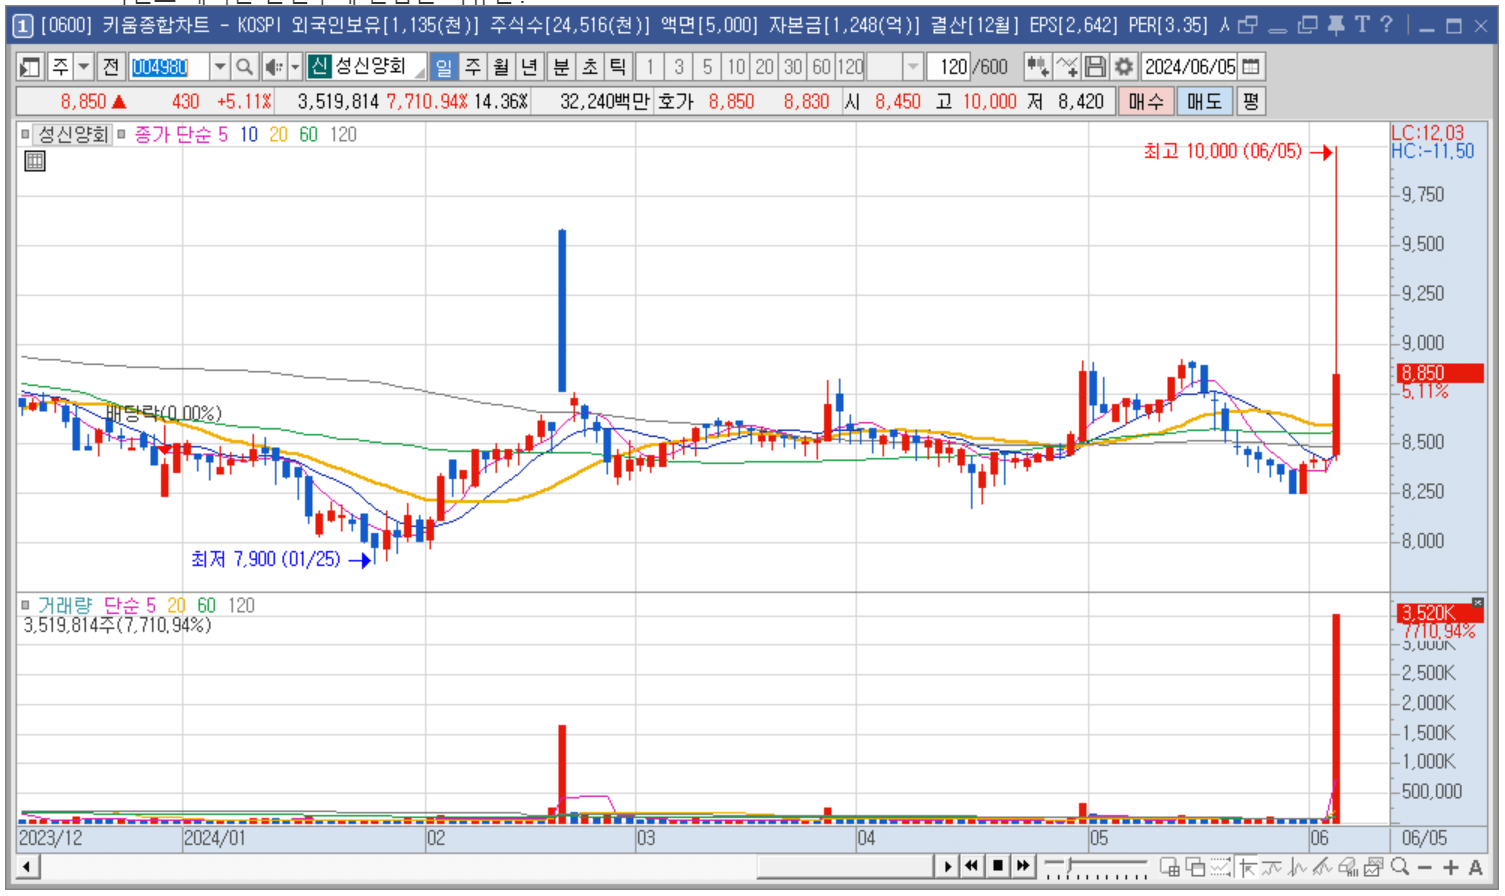The height and width of the screenshot is (896, 1505).
Task: Click the play forward arrow control
Action: pos(948,866)
